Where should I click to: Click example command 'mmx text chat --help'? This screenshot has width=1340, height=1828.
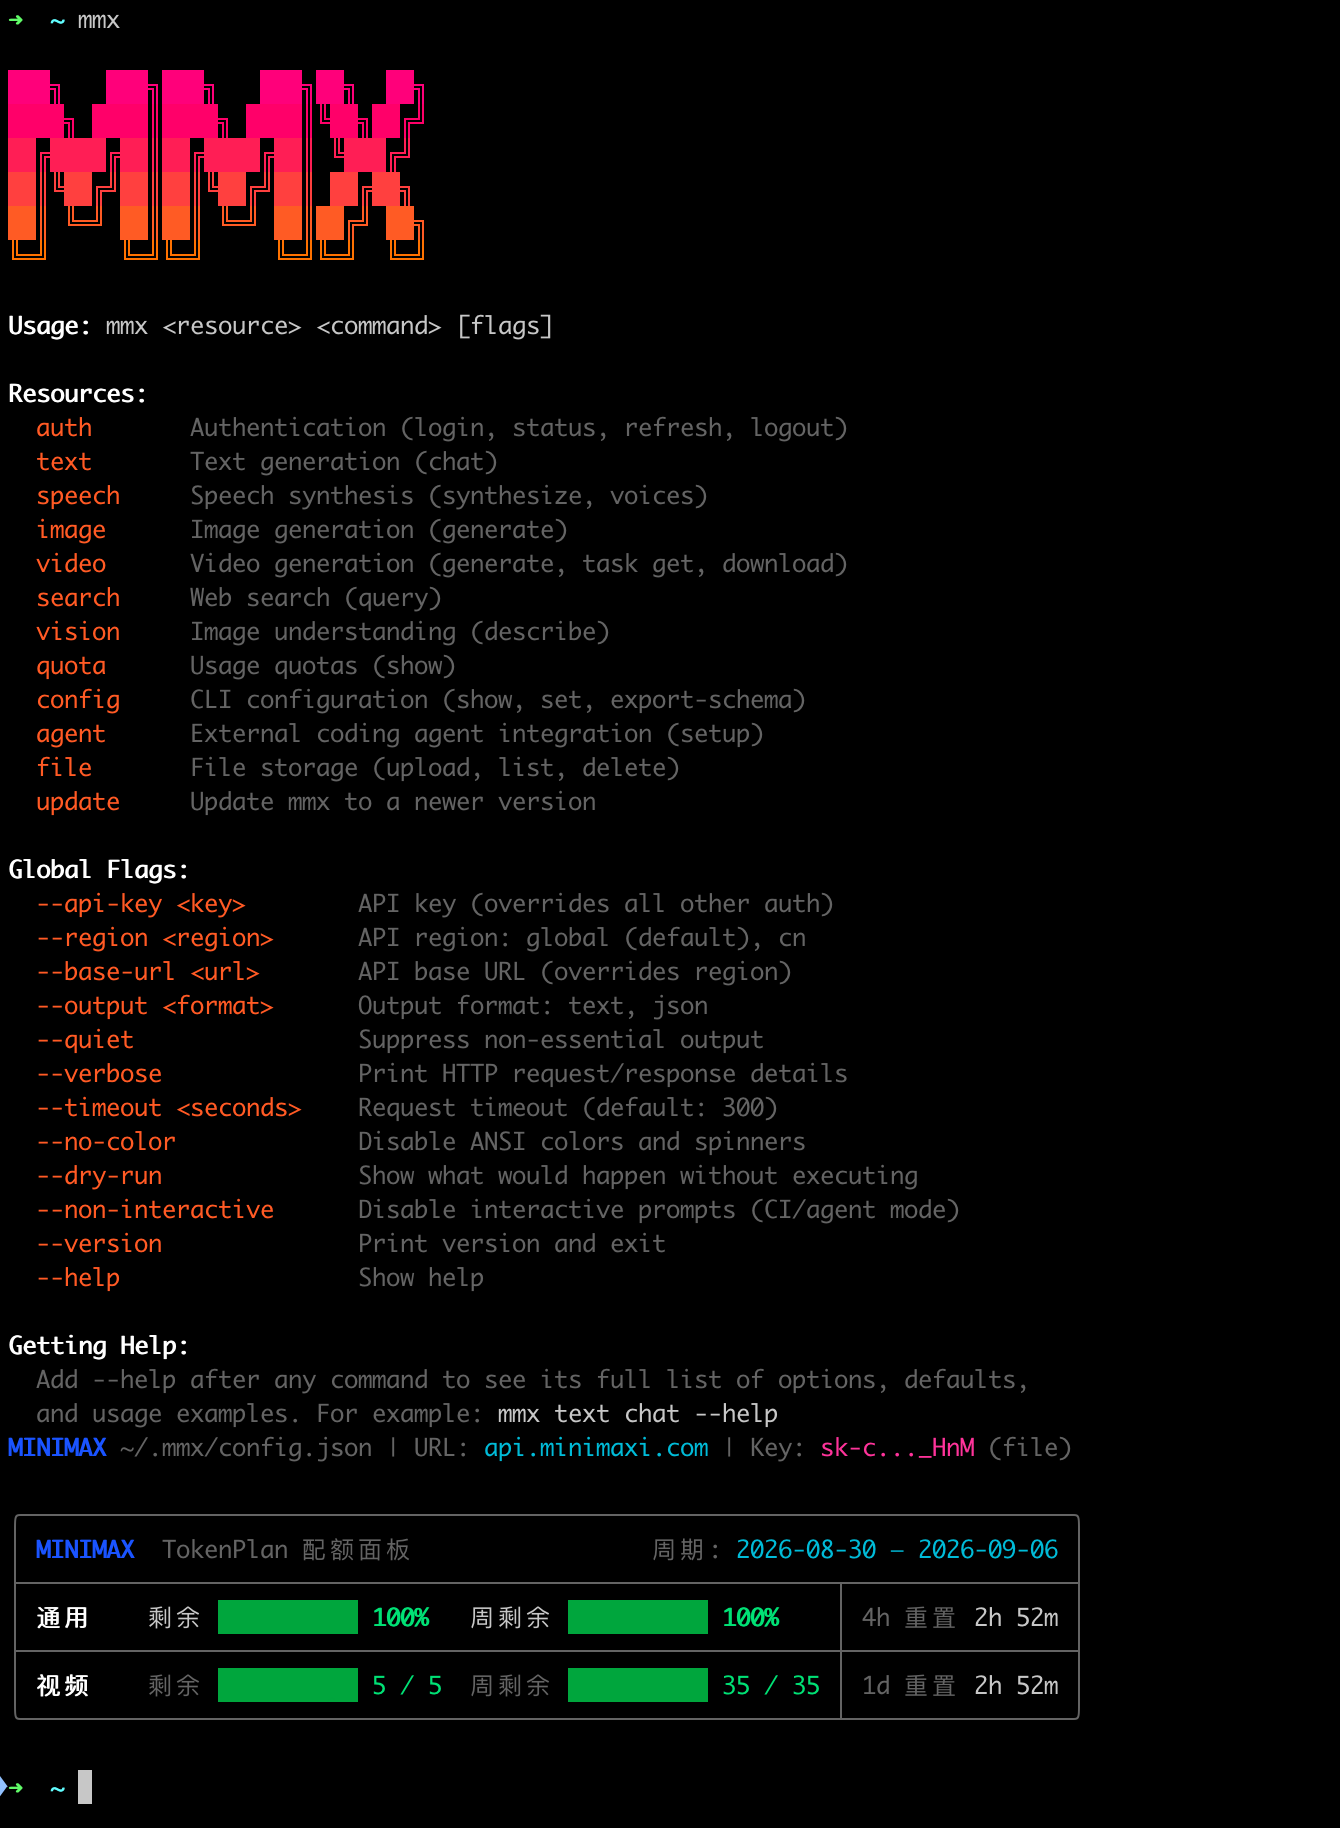point(638,1414)
